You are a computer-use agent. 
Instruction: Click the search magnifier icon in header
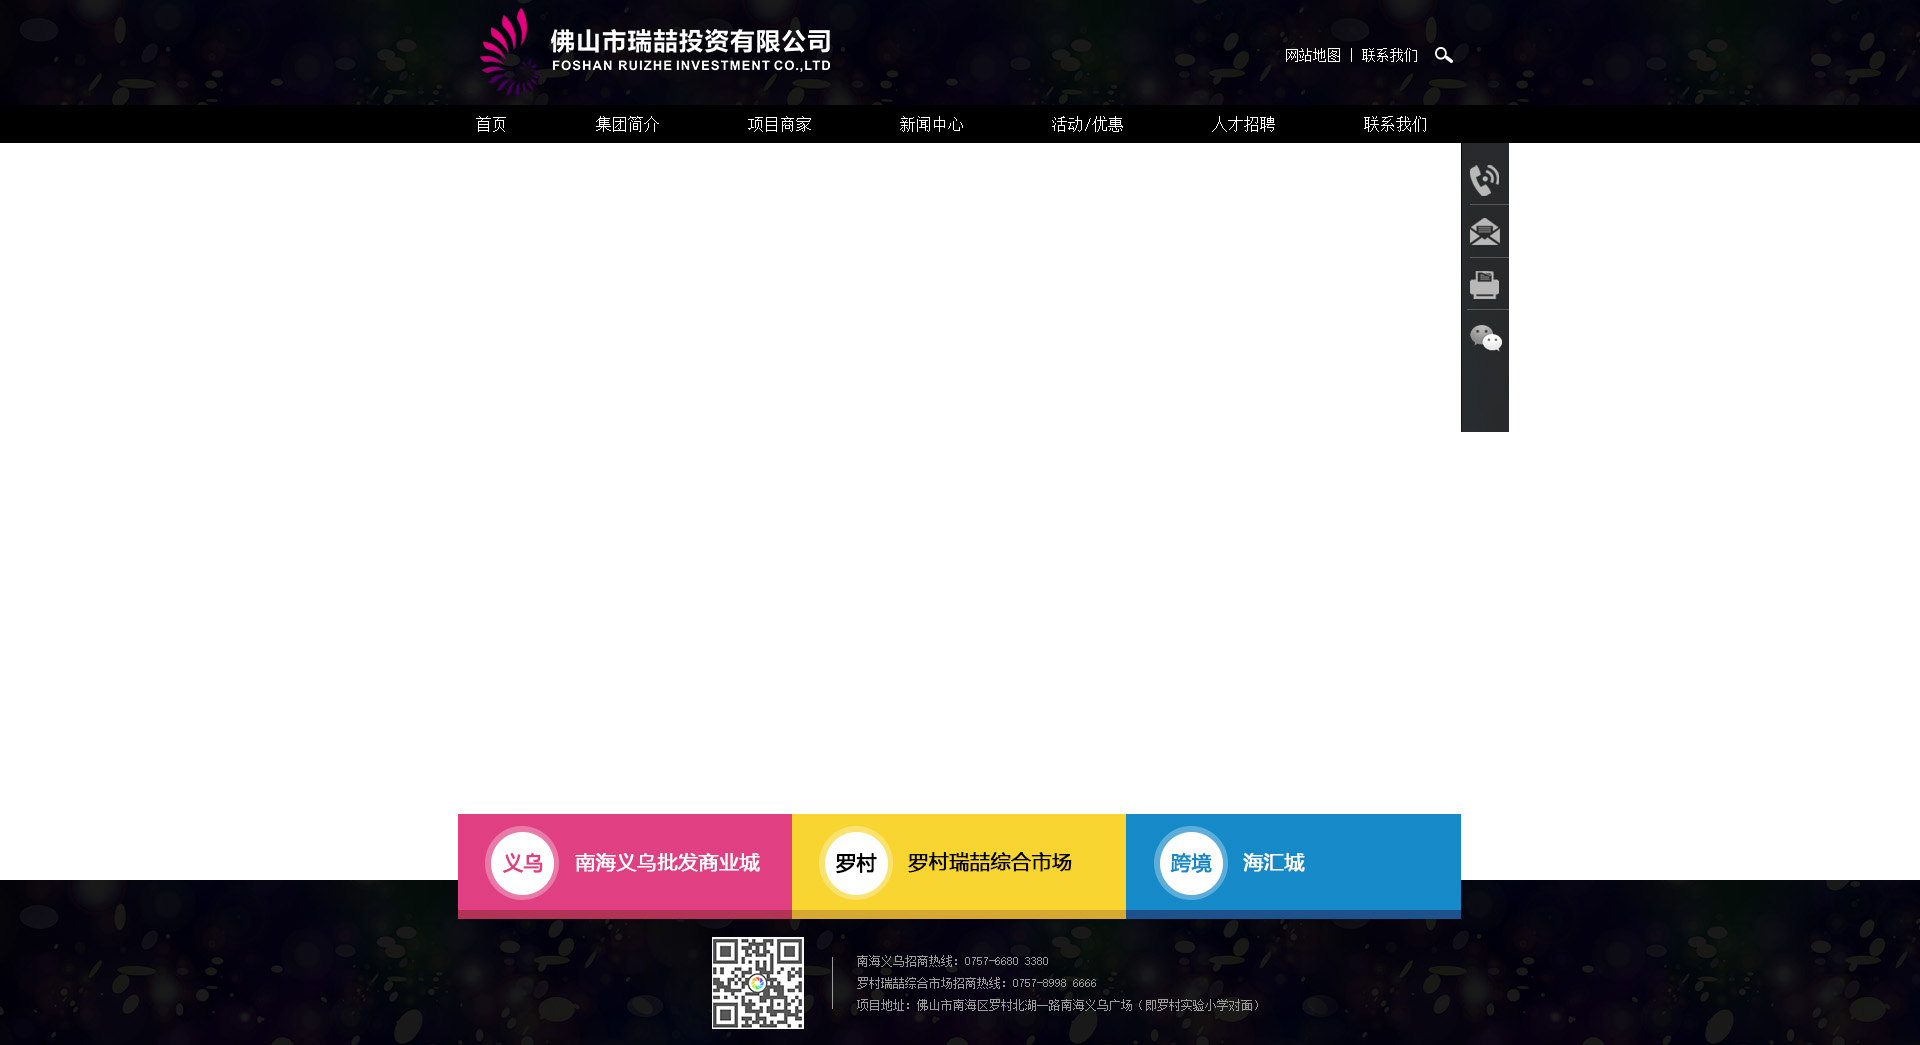pos(1443,55)
